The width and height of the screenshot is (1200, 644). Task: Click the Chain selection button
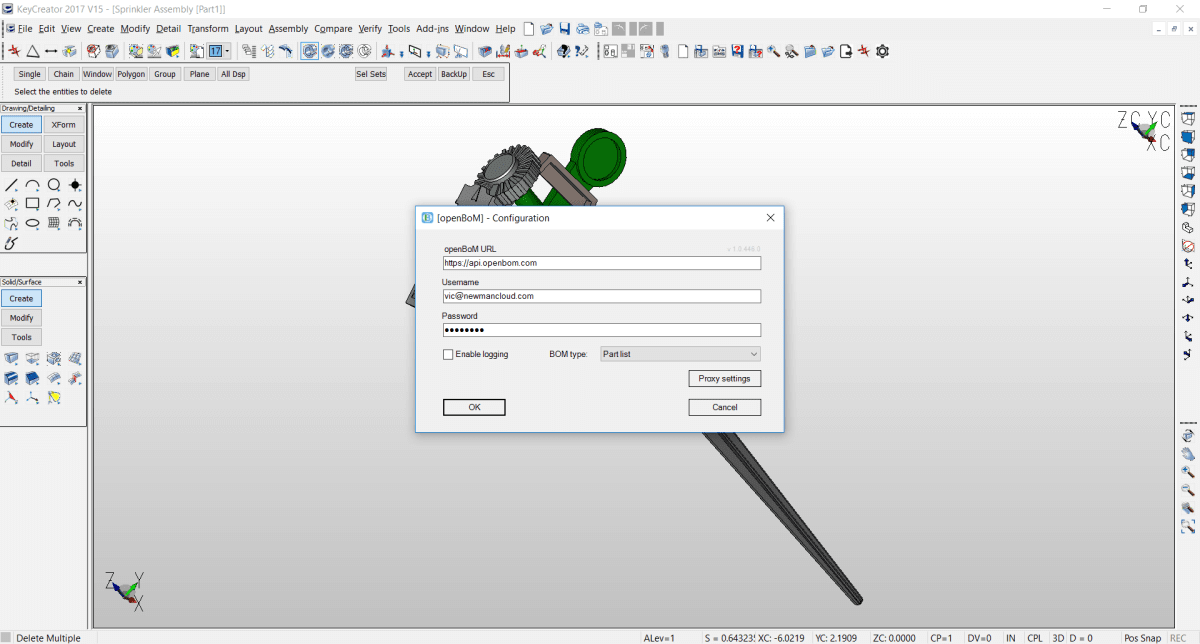tap(64, 74)
